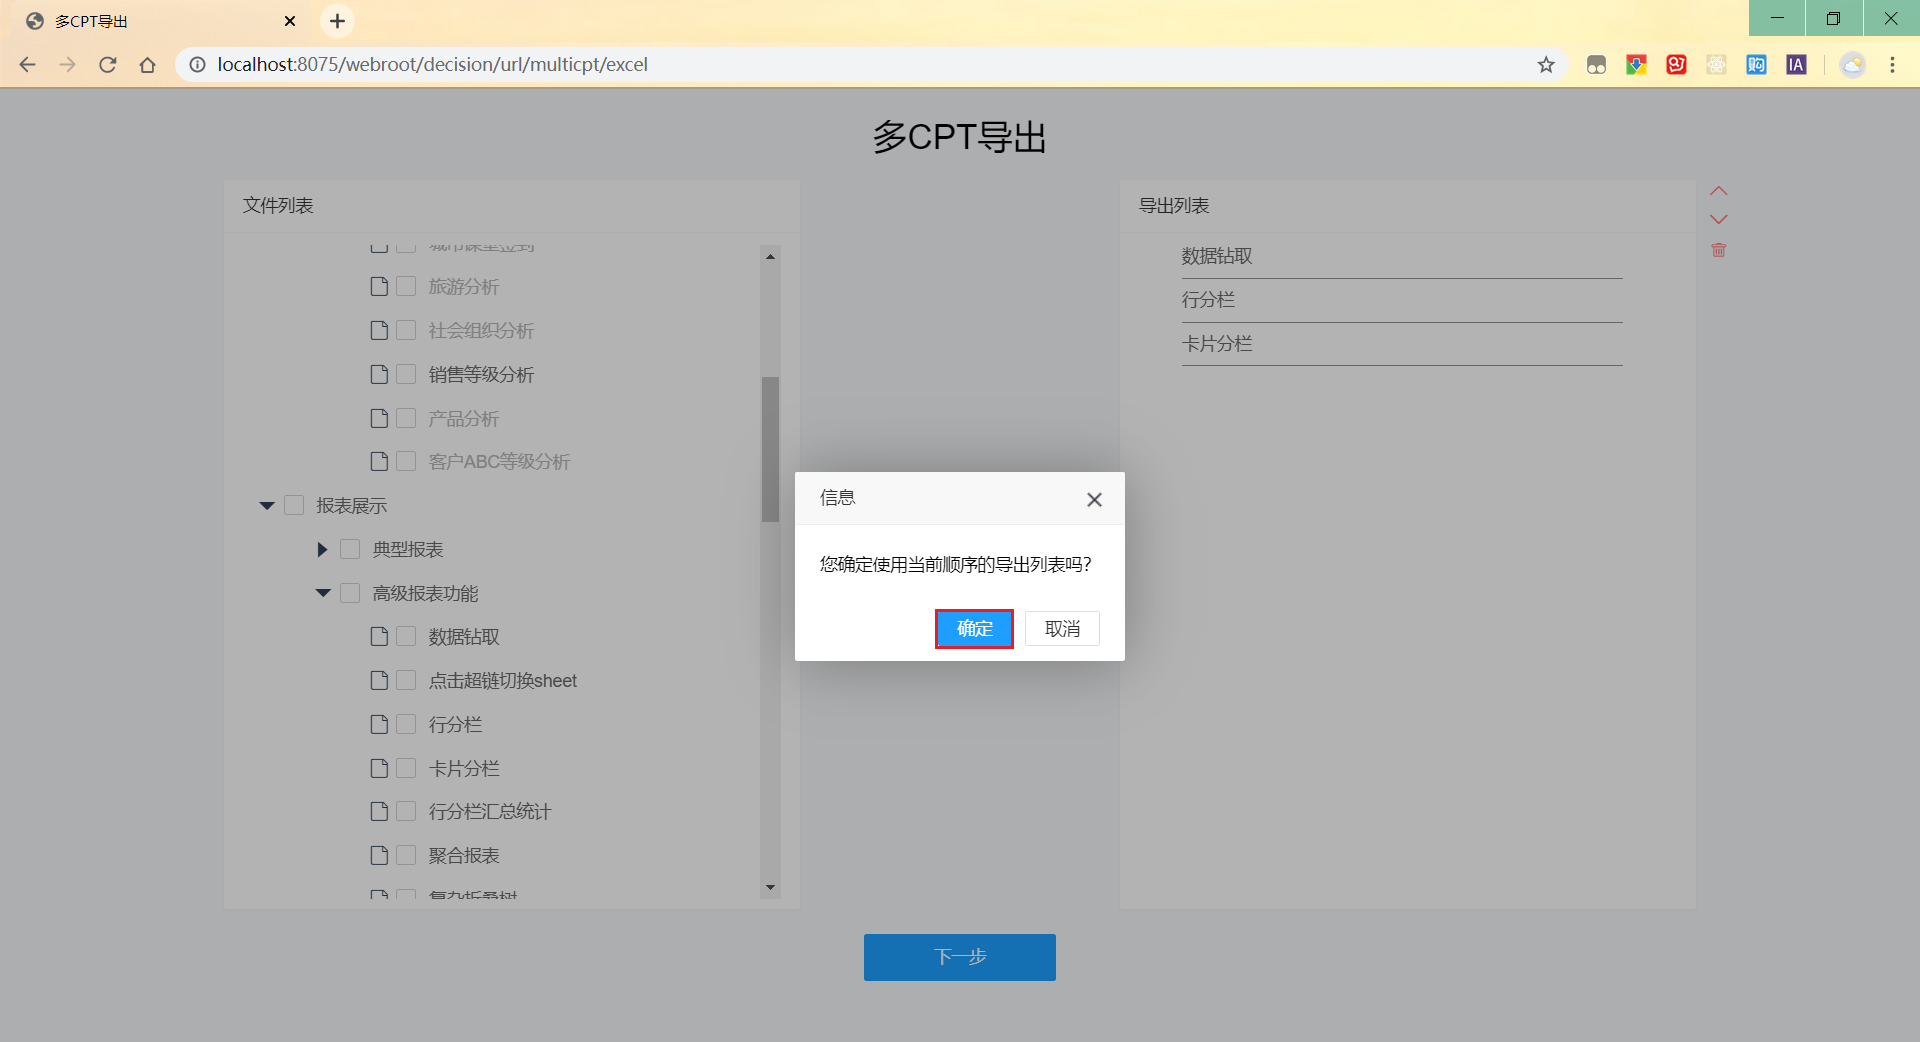Click the red trash delete icon
Image resolution: width=1920 pixels, height=1042 pixels.
click(x=1718, y=250)
